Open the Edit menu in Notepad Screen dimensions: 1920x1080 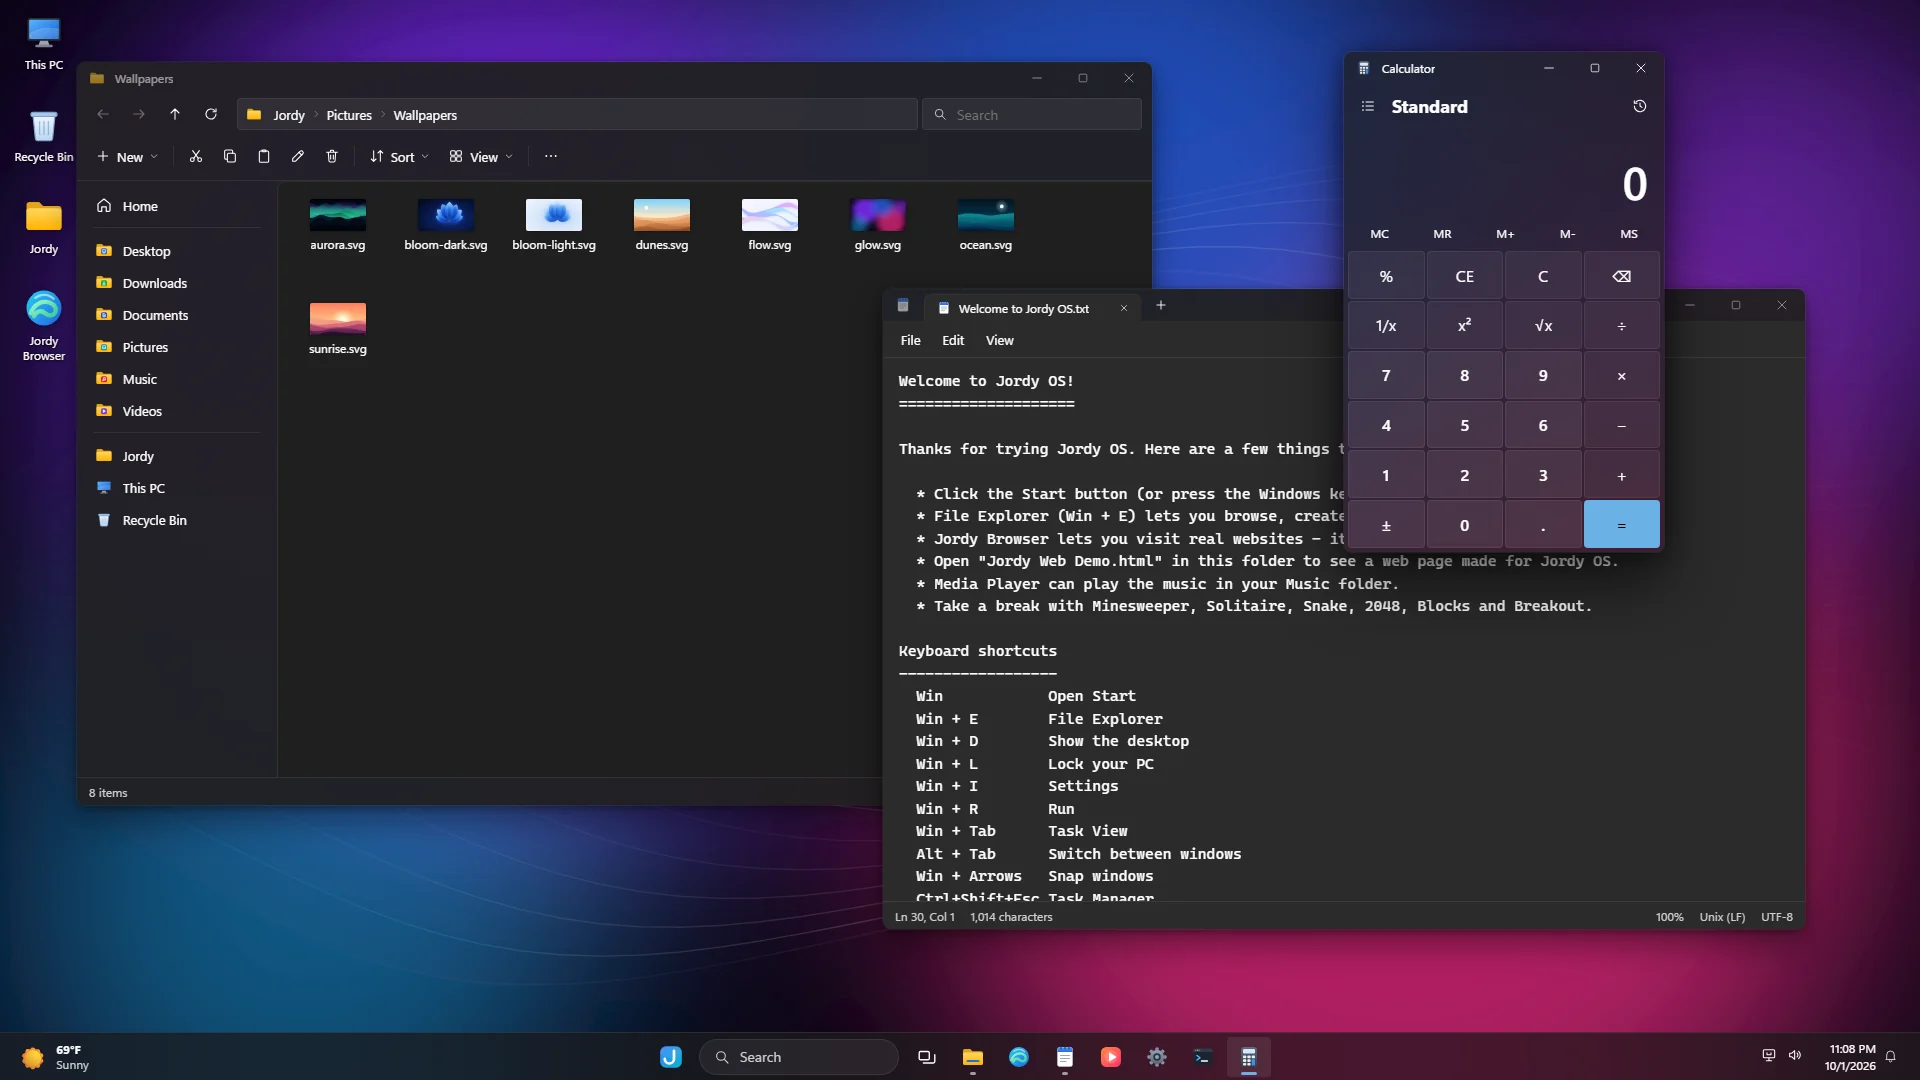[x=953, y=341]
